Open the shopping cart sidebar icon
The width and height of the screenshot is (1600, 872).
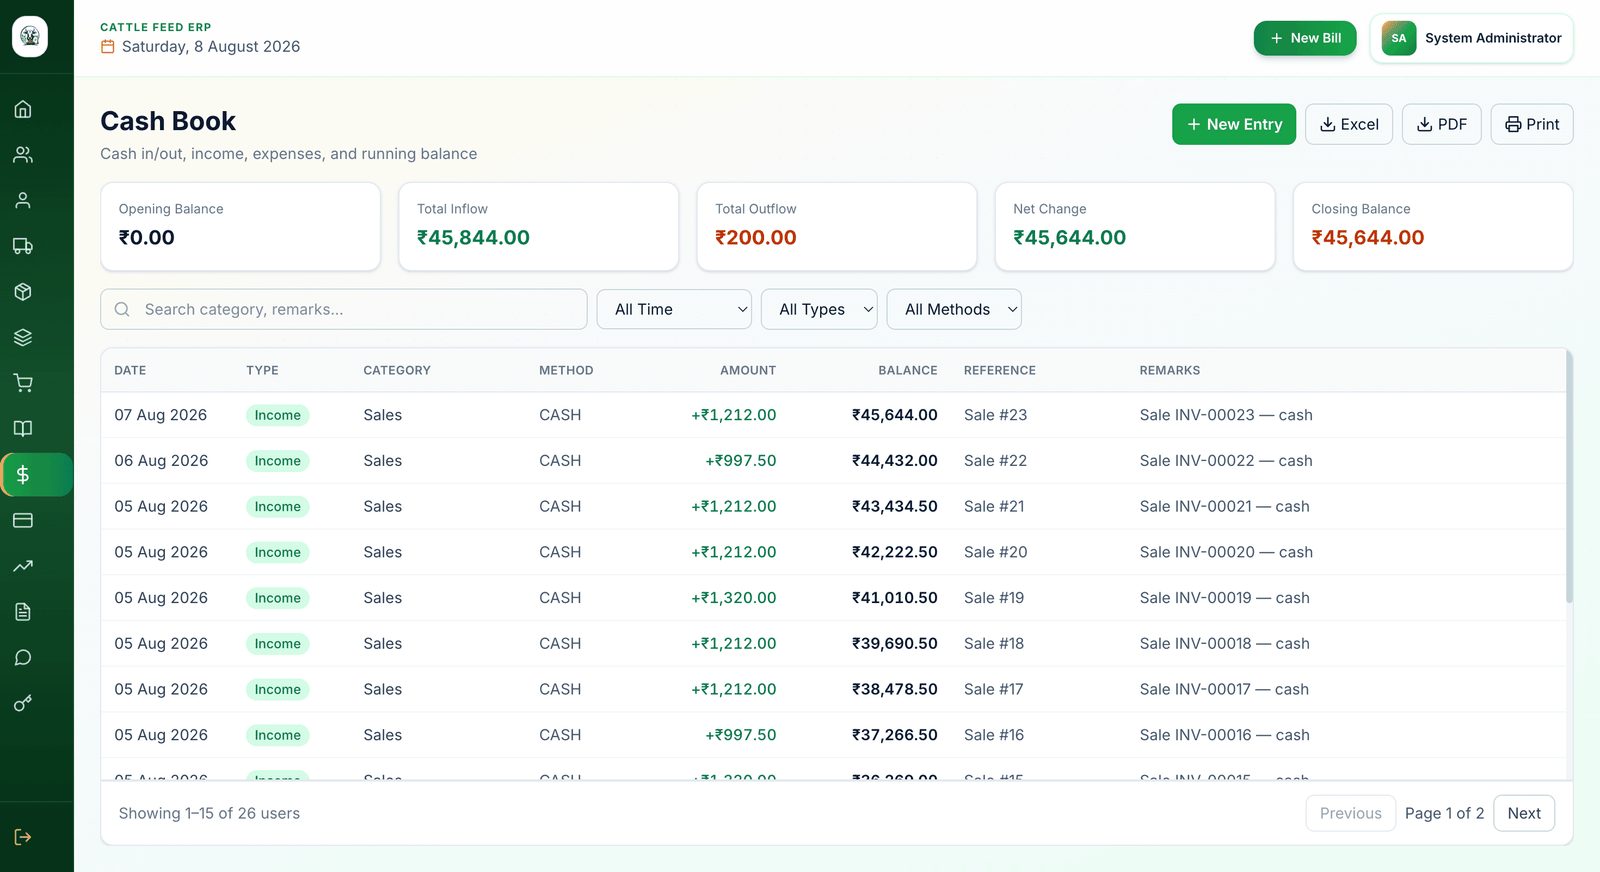coord(23,383)
